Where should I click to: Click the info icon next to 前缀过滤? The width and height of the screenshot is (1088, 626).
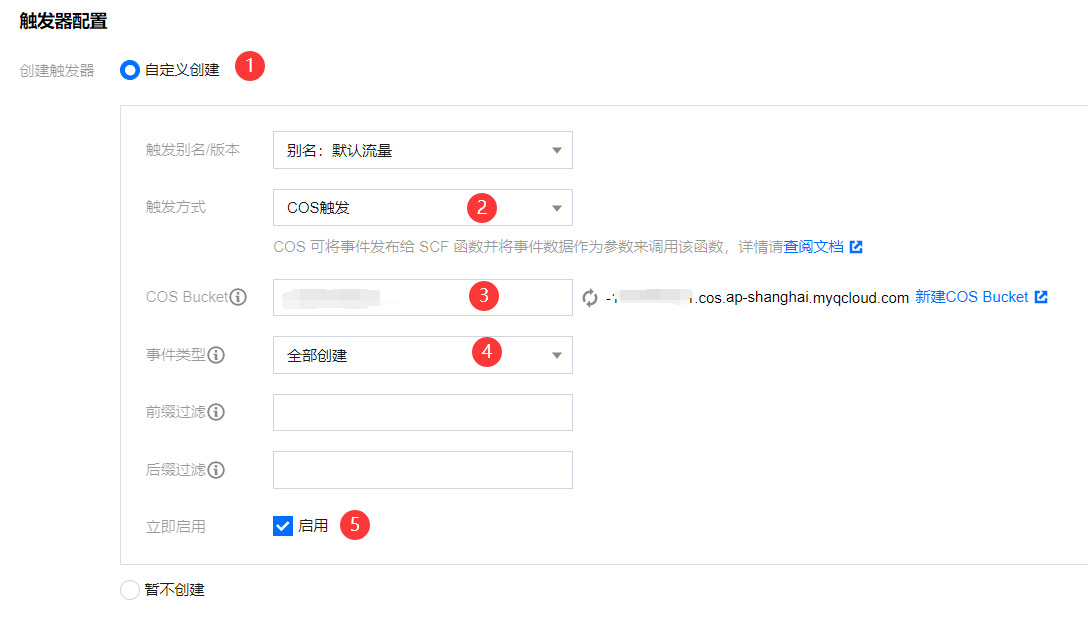pos(216,412)
